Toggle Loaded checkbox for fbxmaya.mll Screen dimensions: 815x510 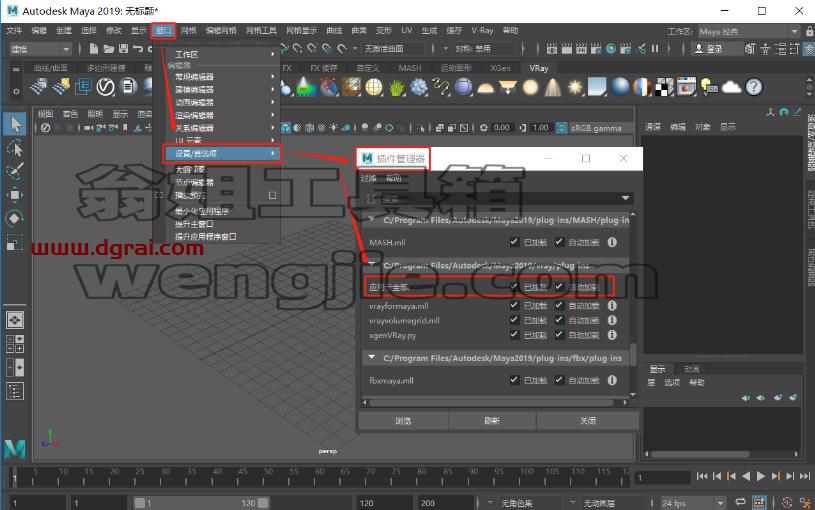pyautogui.click(x=514, y=380)
